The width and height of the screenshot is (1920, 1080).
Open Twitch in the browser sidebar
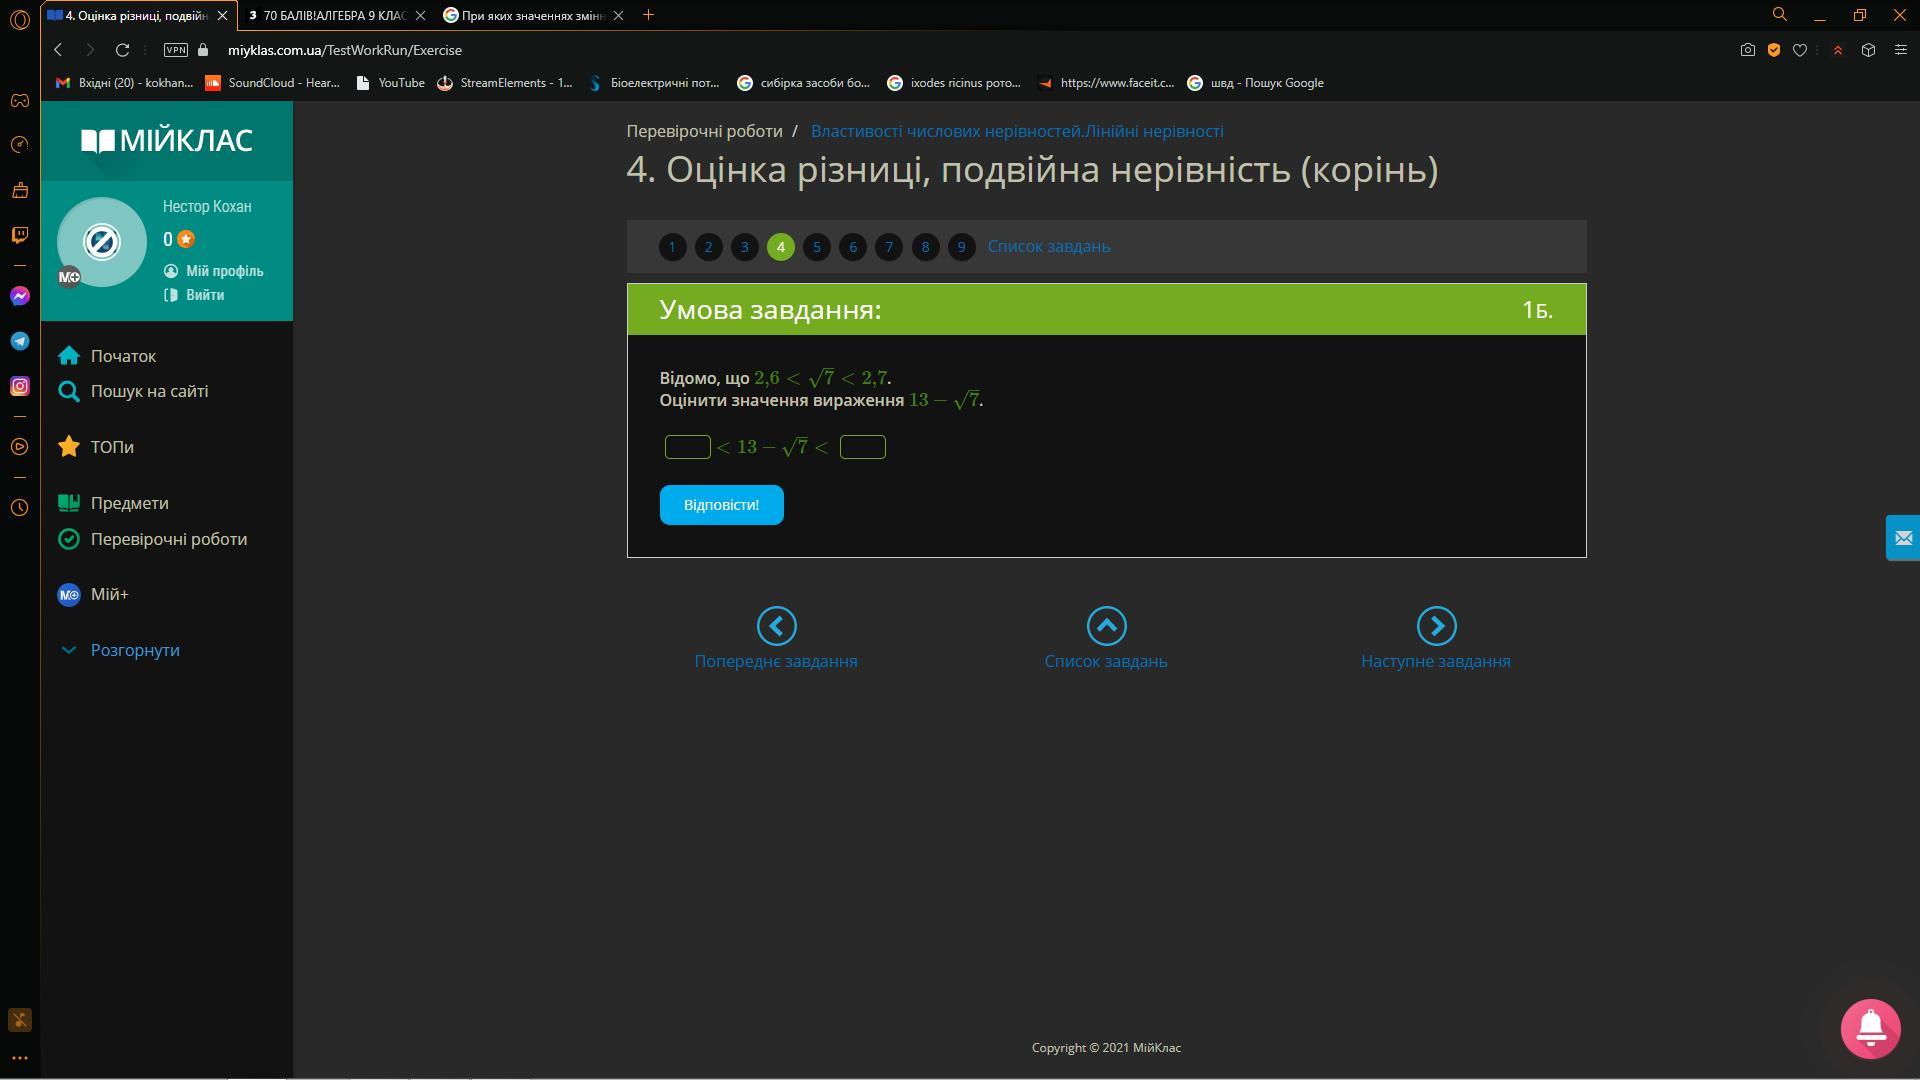(20, 235)
